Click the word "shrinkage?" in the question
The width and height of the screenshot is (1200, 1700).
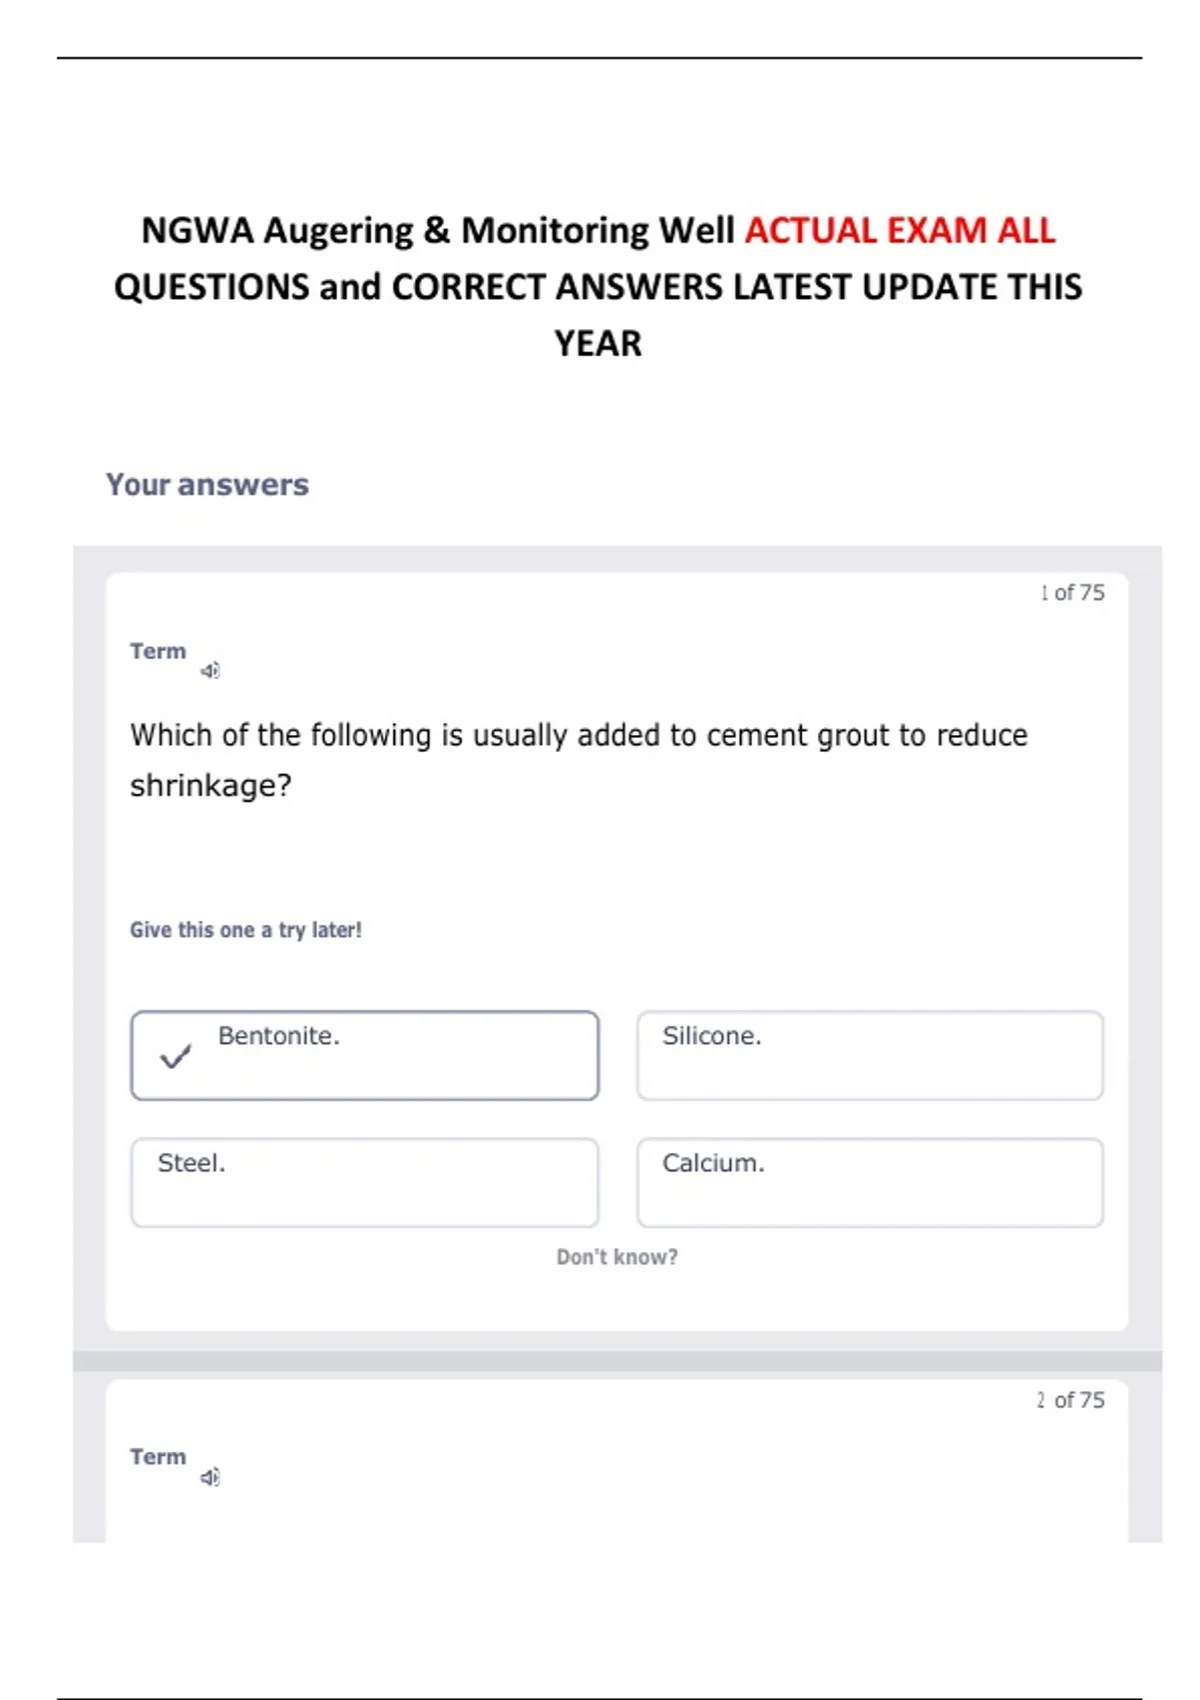coord(211,786)
